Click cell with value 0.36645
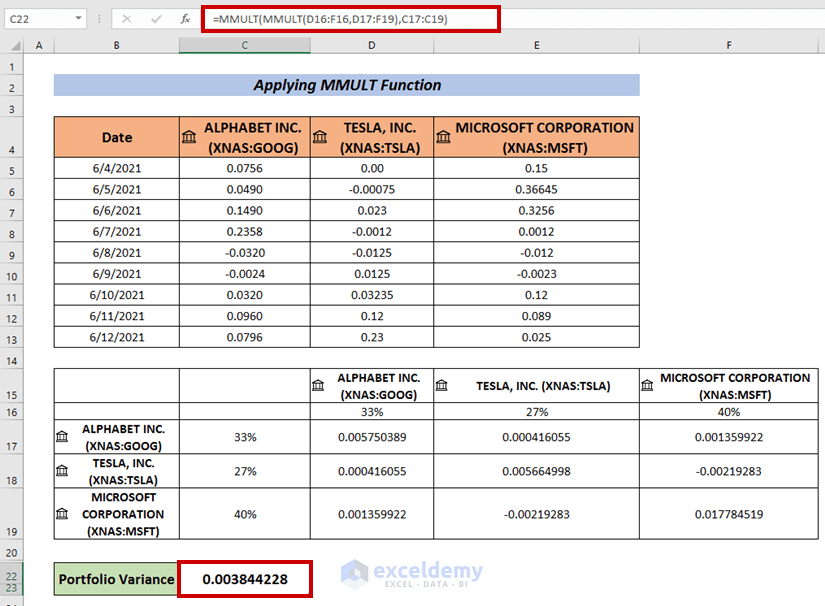 tap(536, 189)
